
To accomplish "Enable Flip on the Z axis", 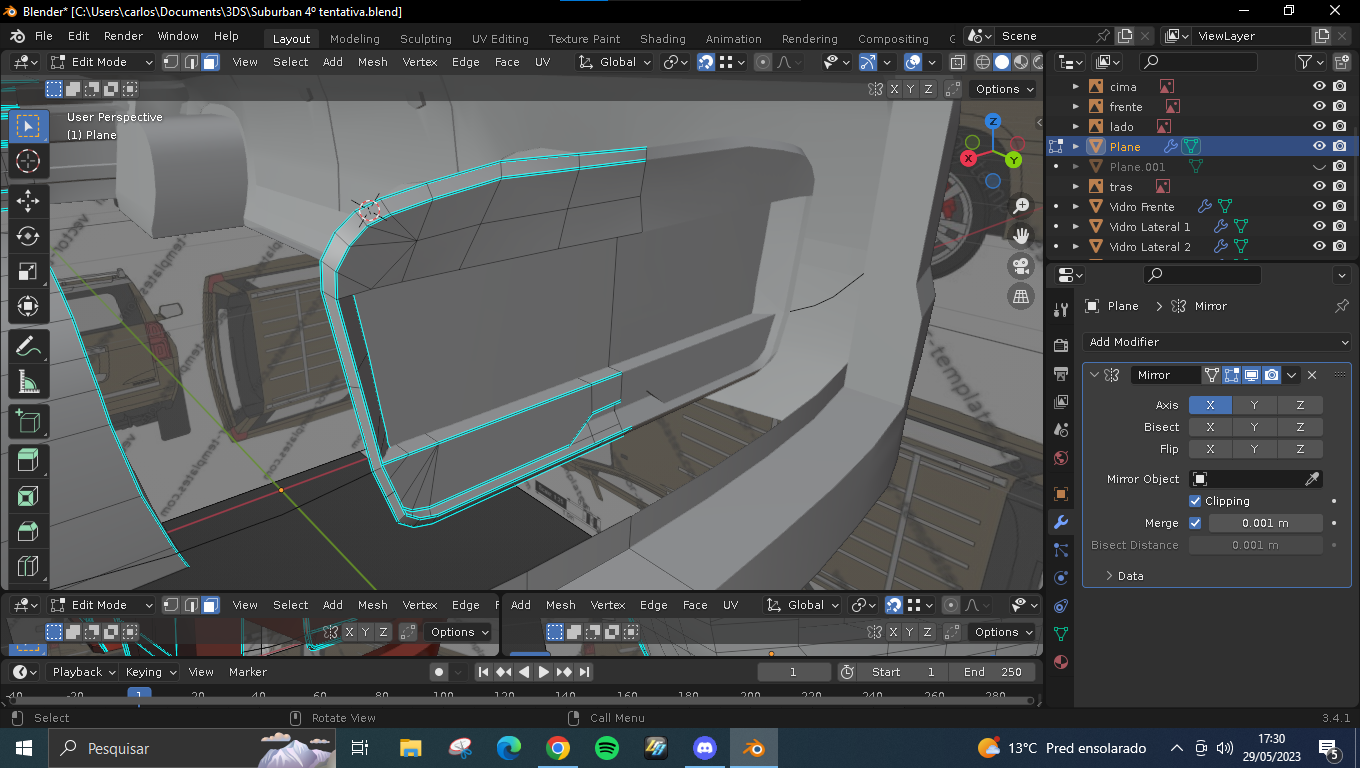I will pos(1300,449).
